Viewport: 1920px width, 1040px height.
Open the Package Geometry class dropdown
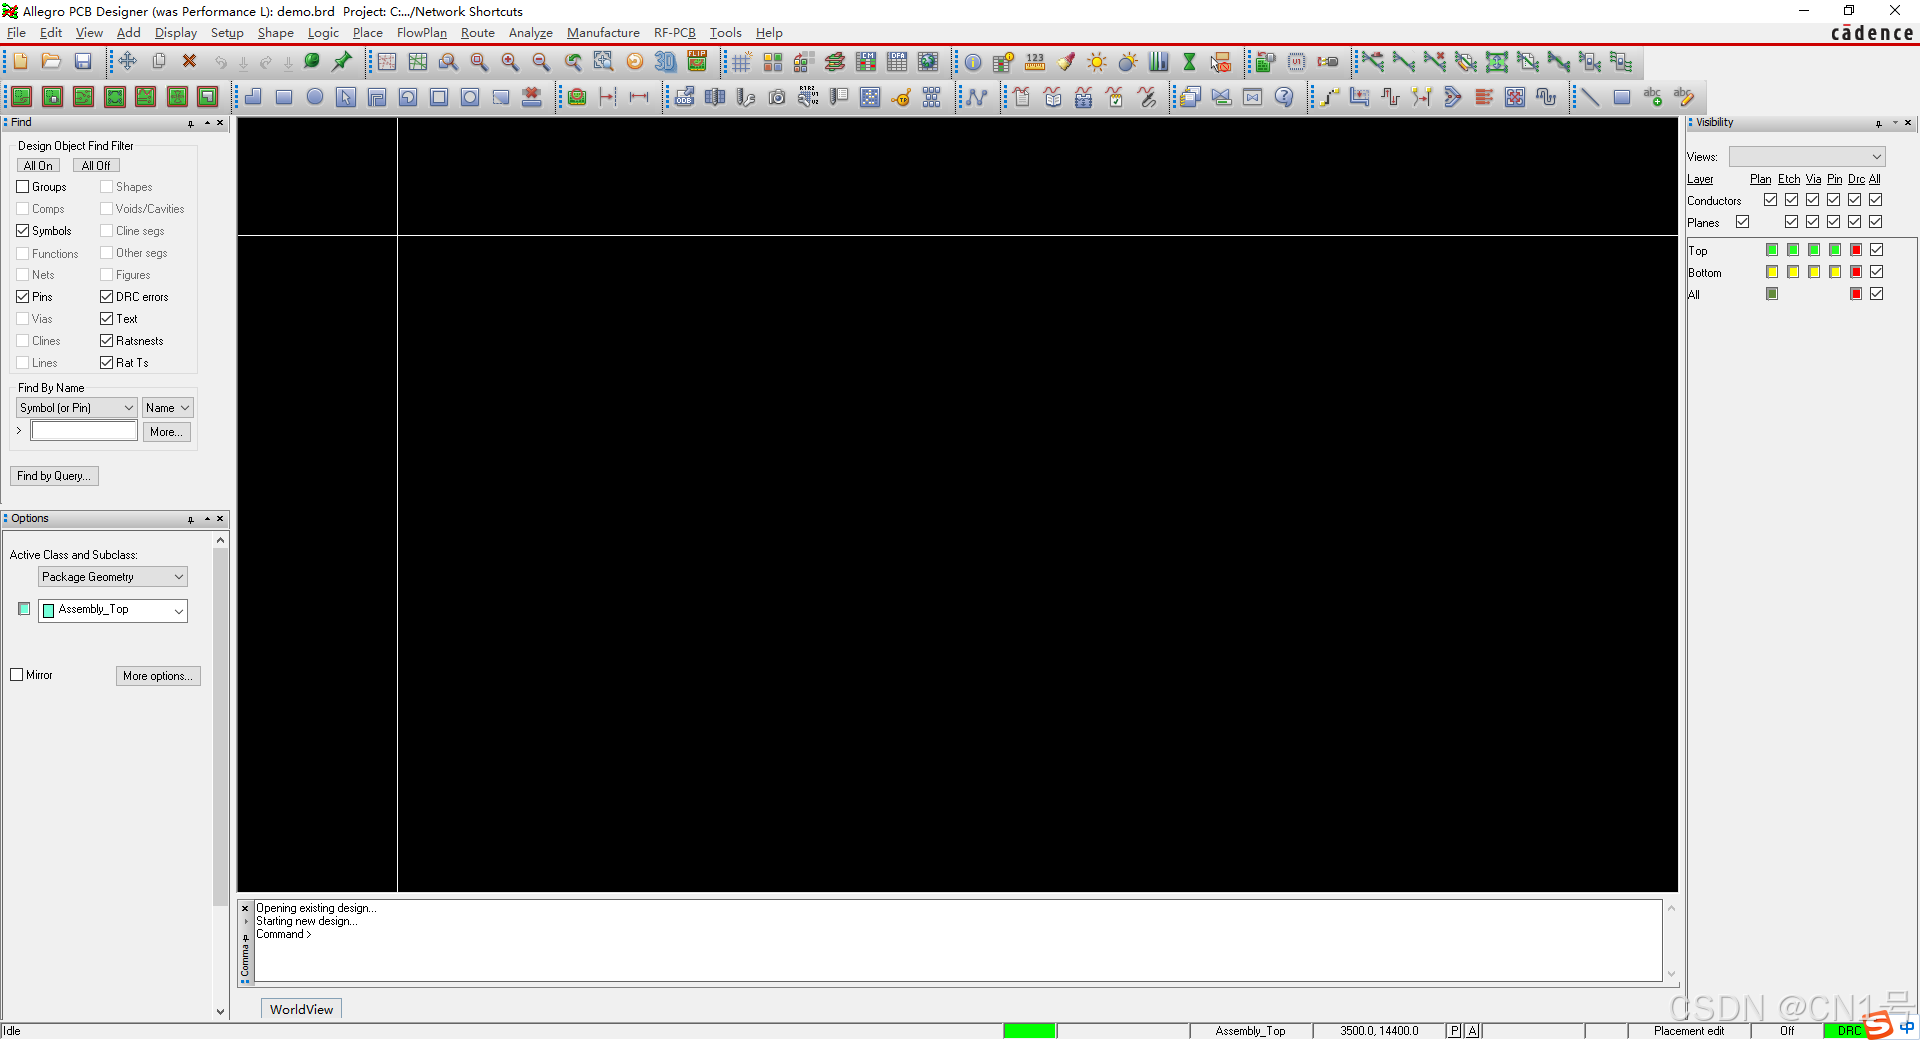[113, 577]
